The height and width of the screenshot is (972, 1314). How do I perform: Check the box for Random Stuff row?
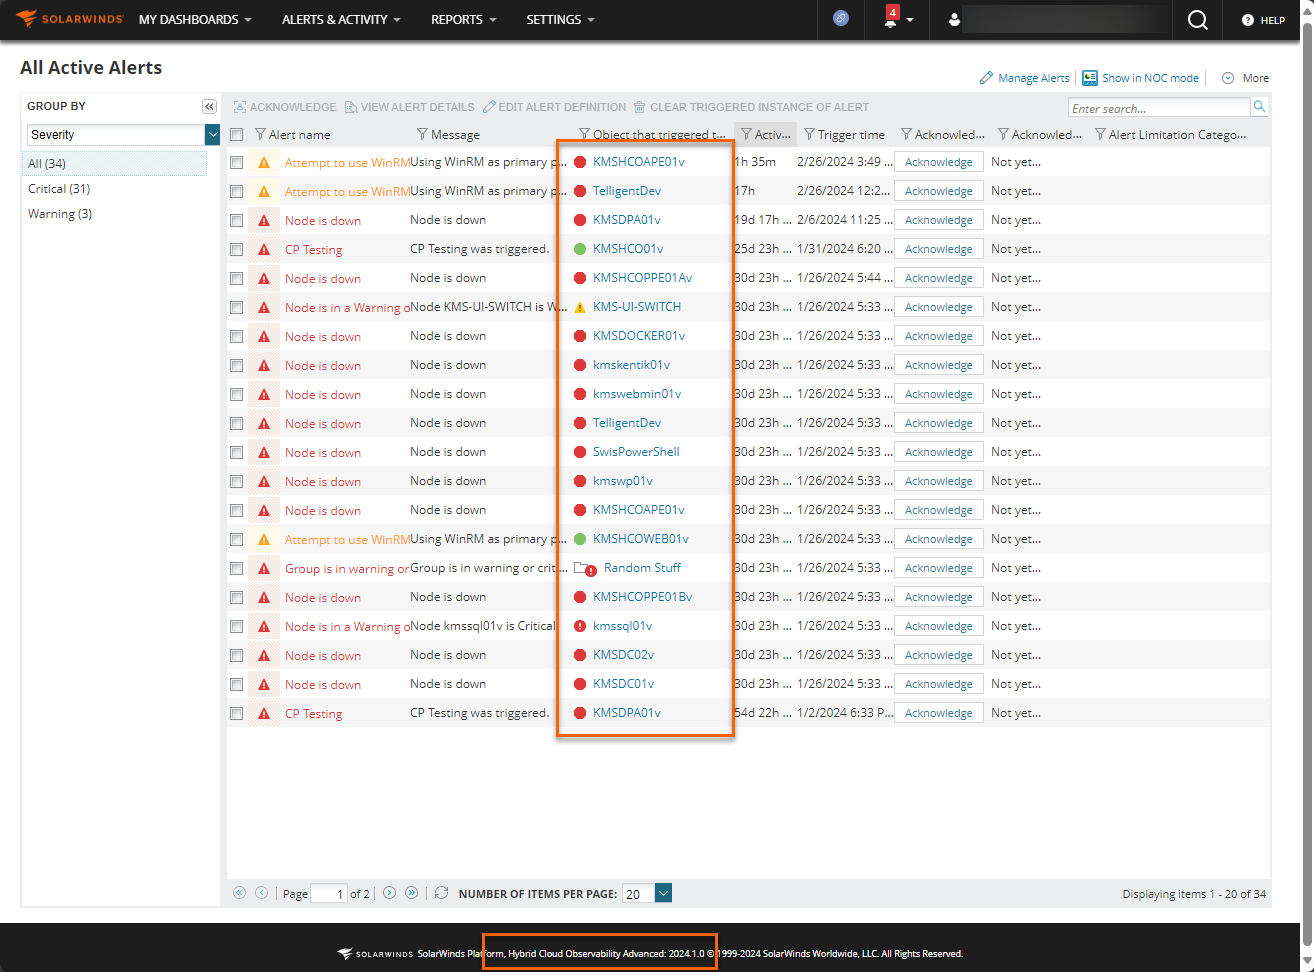237,568
